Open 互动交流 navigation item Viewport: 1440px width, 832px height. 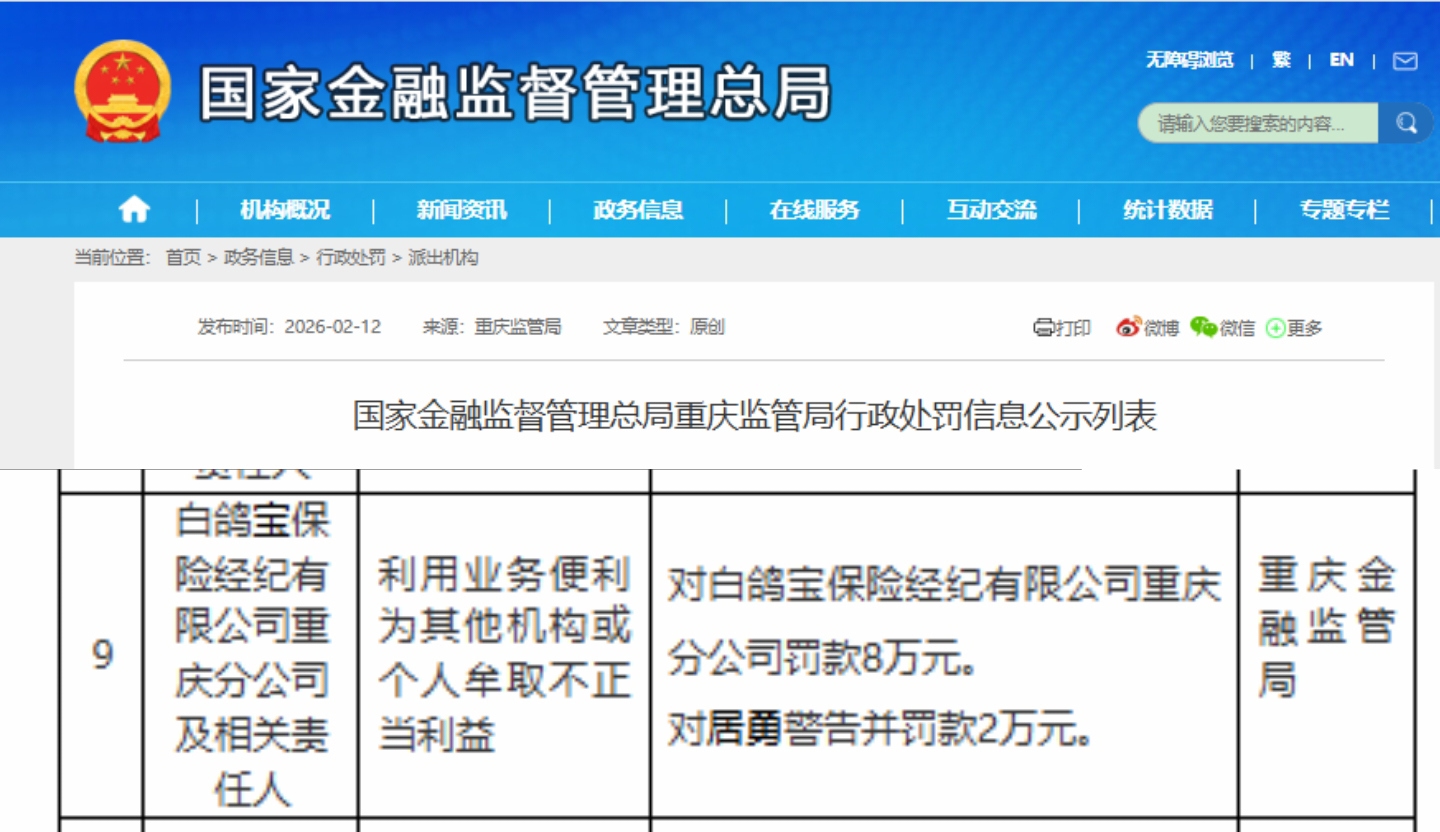click(991, 210)
